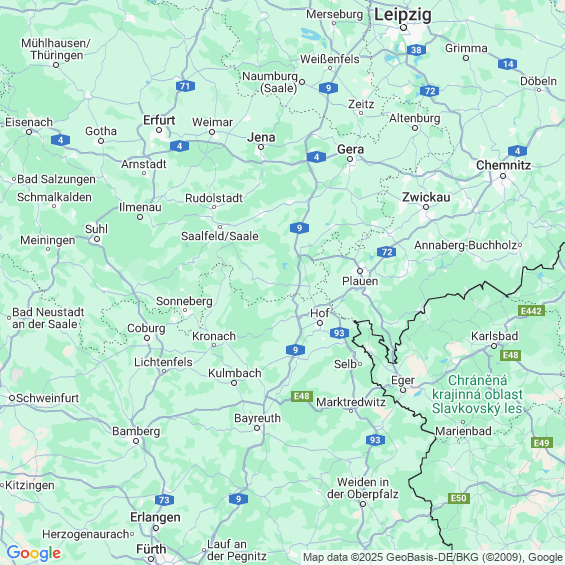Click the A93 shield near Hof
The image size is (565, 565).
(x=339, y=333)
